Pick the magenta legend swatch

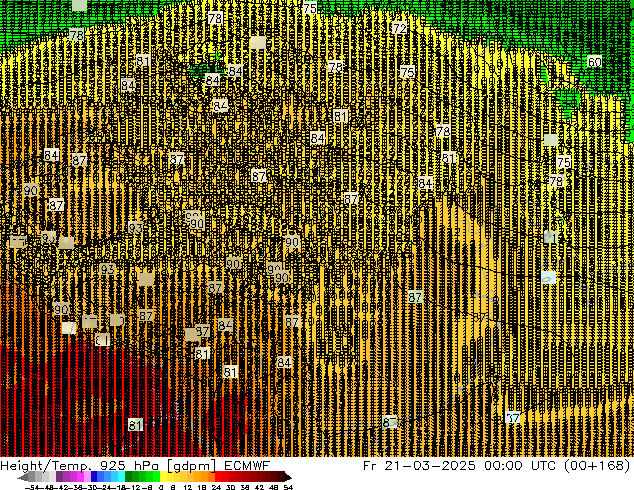[80, 477]
